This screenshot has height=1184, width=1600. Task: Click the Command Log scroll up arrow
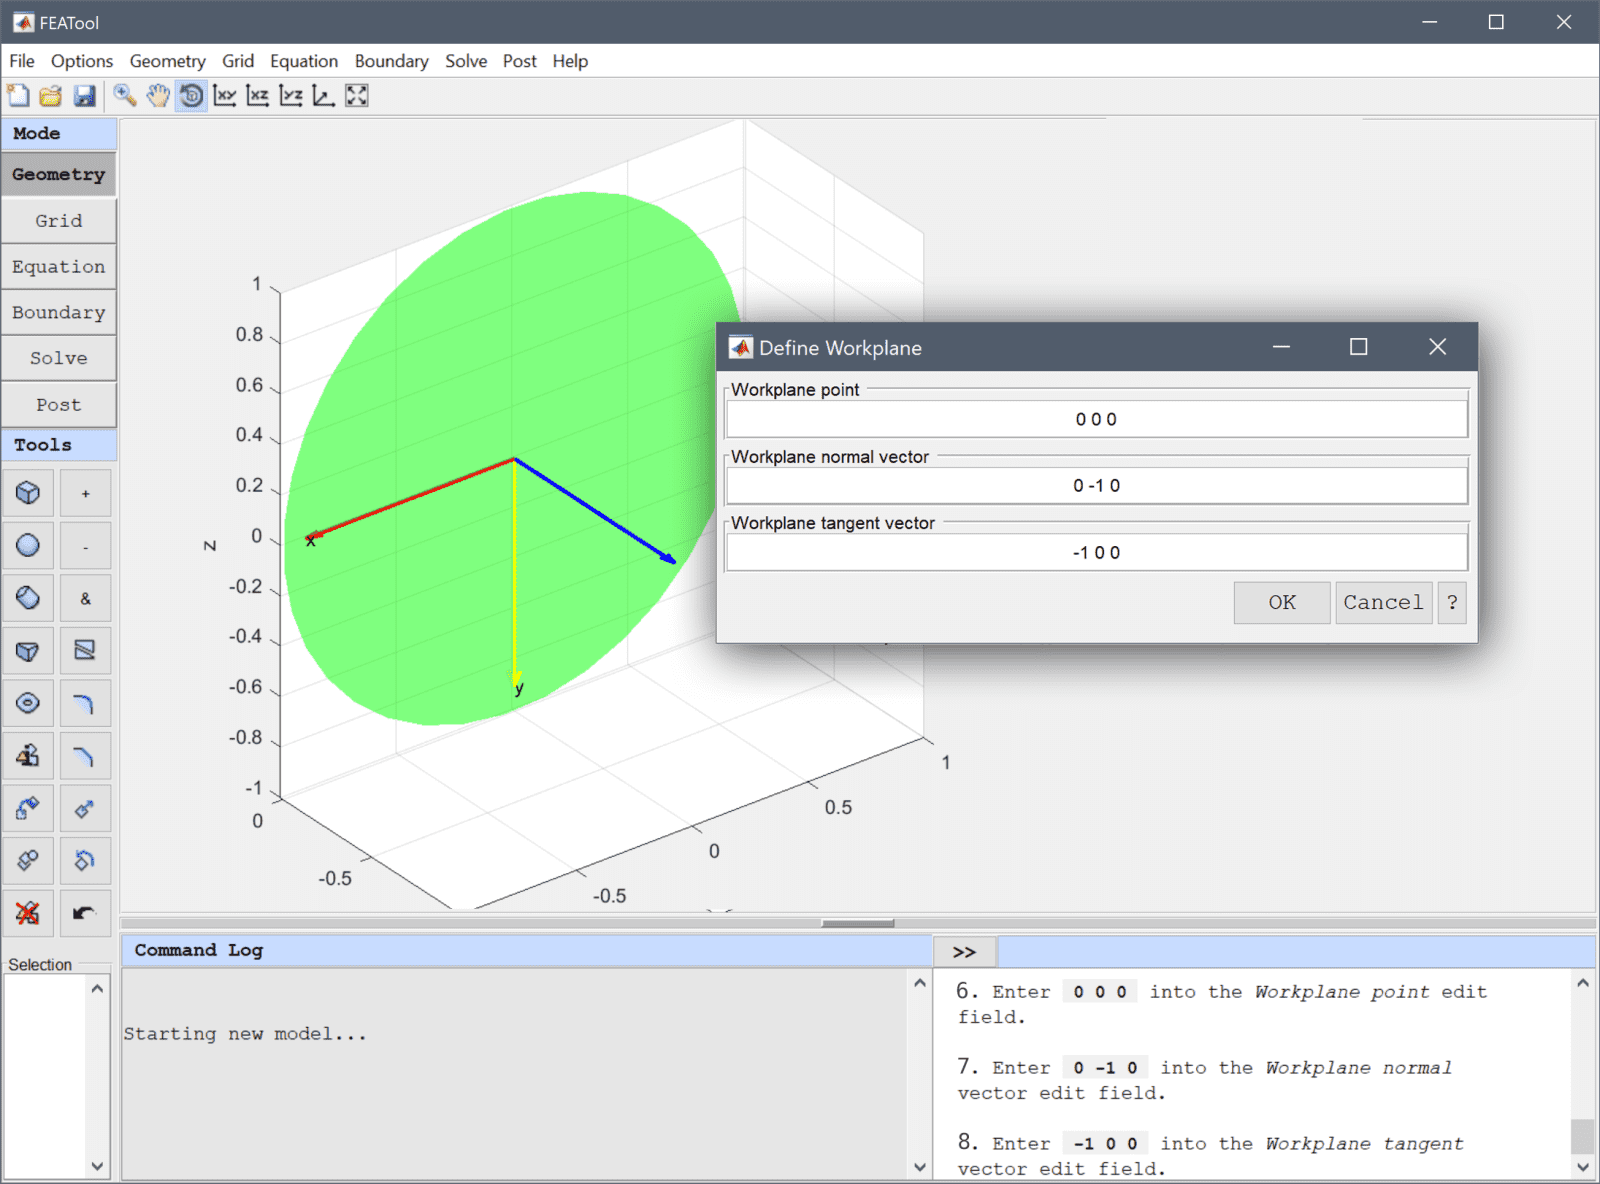920,984
